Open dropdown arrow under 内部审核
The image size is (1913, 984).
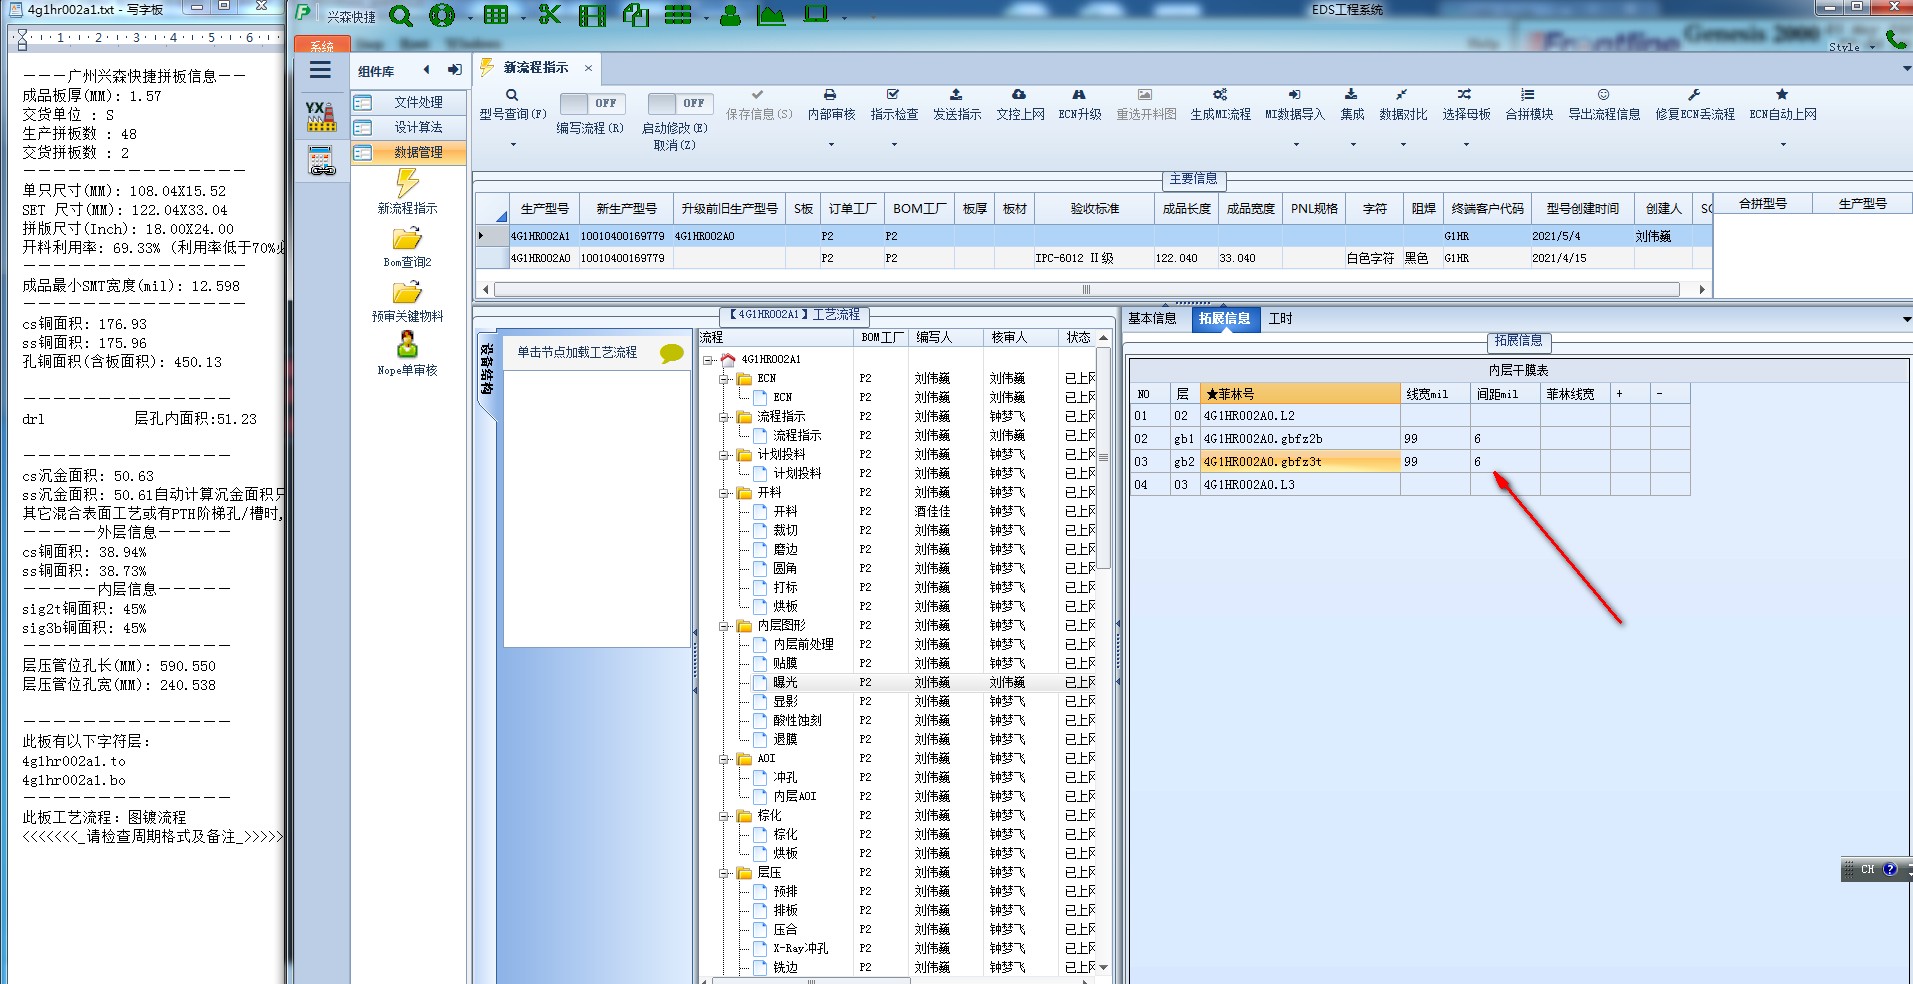click(x=831, y=145)
